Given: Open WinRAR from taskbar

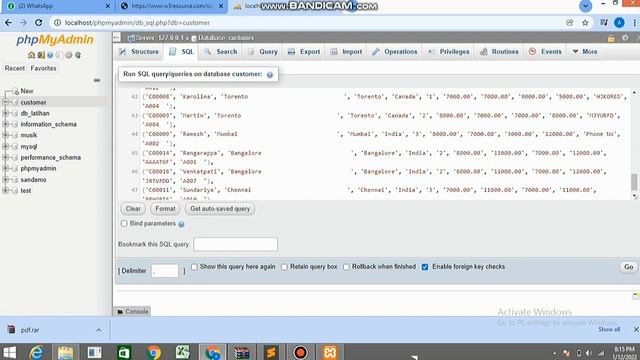Looking at the screenshot, I should tap(241, 352).
